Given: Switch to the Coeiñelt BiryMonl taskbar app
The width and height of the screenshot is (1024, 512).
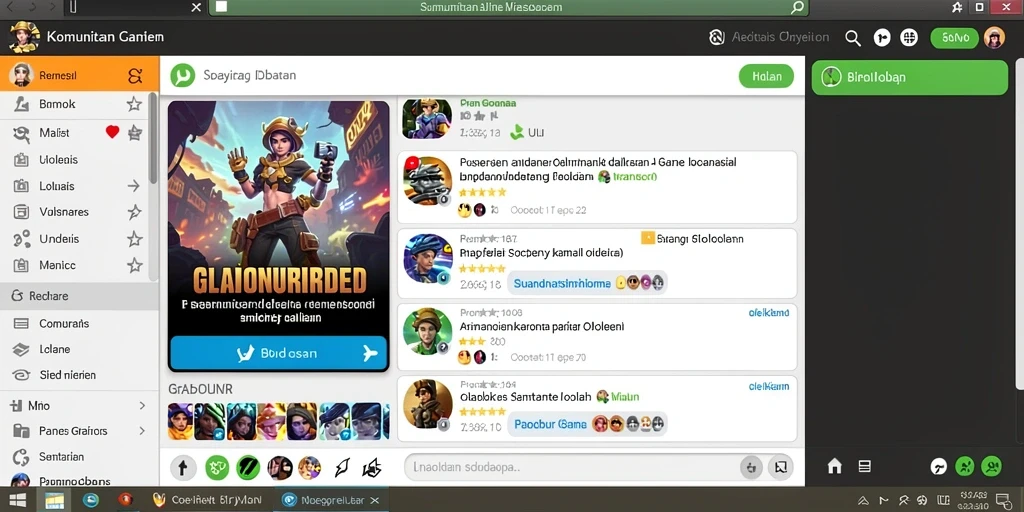Looking at the screenshot, I should click(x=207, y=500).
